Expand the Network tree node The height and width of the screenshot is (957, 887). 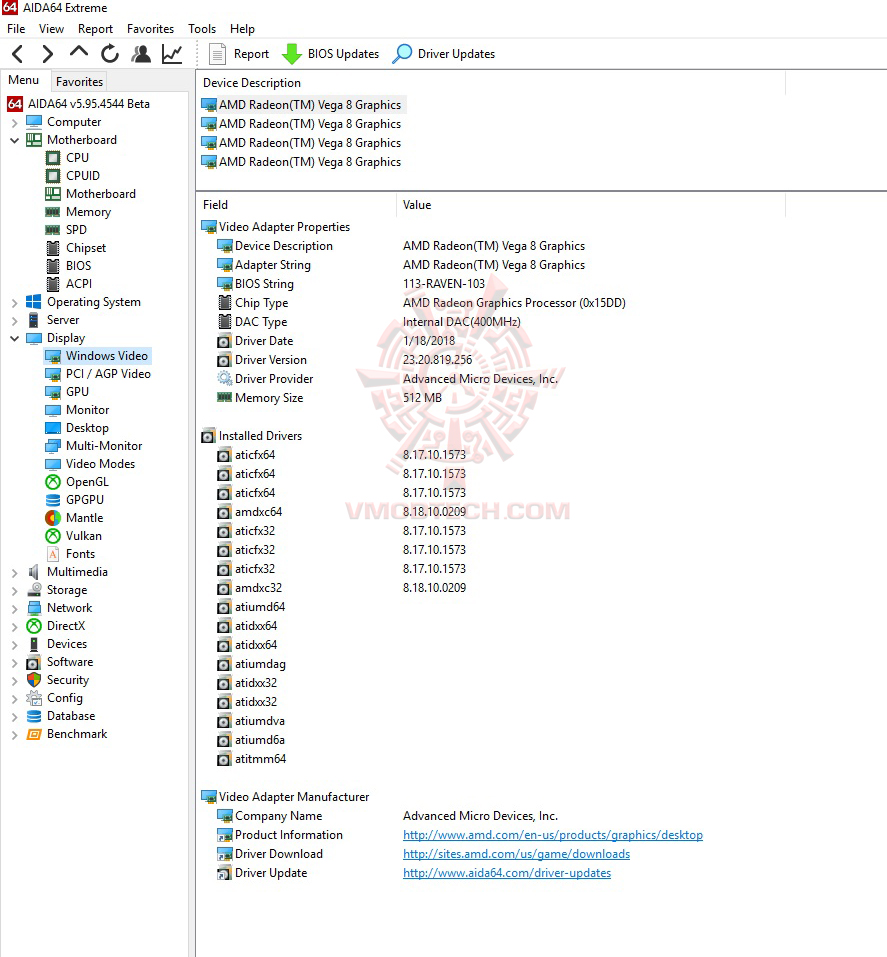[15, 609]
